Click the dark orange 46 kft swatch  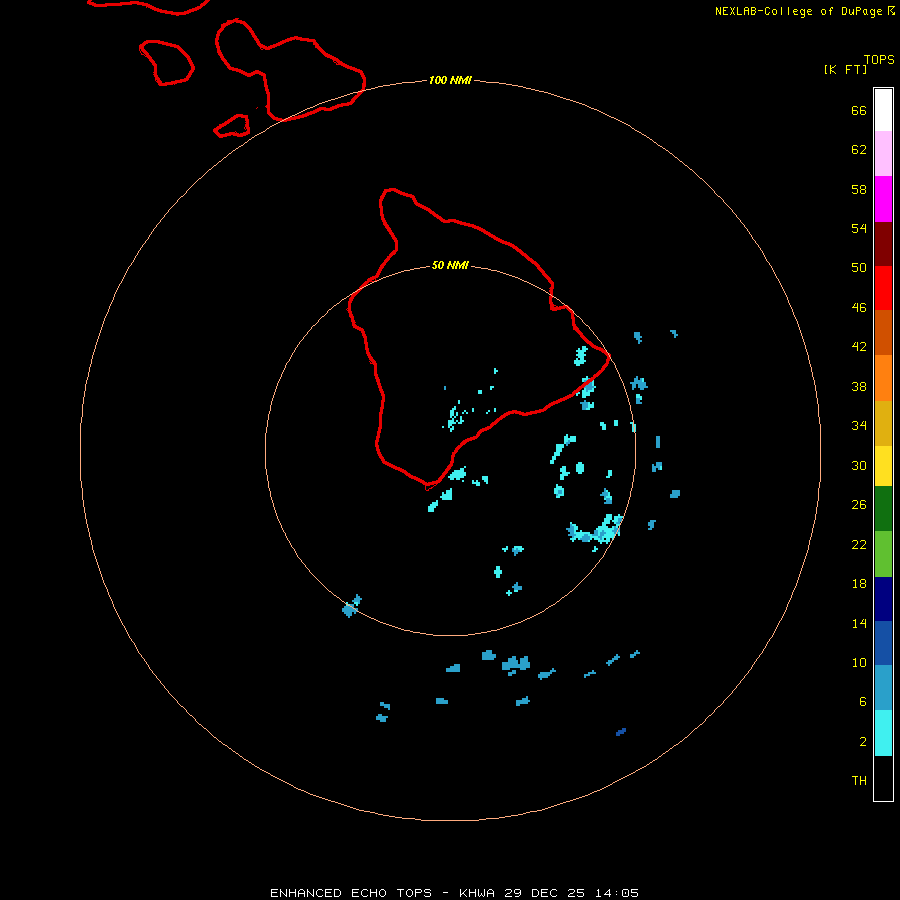click(883, 332)
